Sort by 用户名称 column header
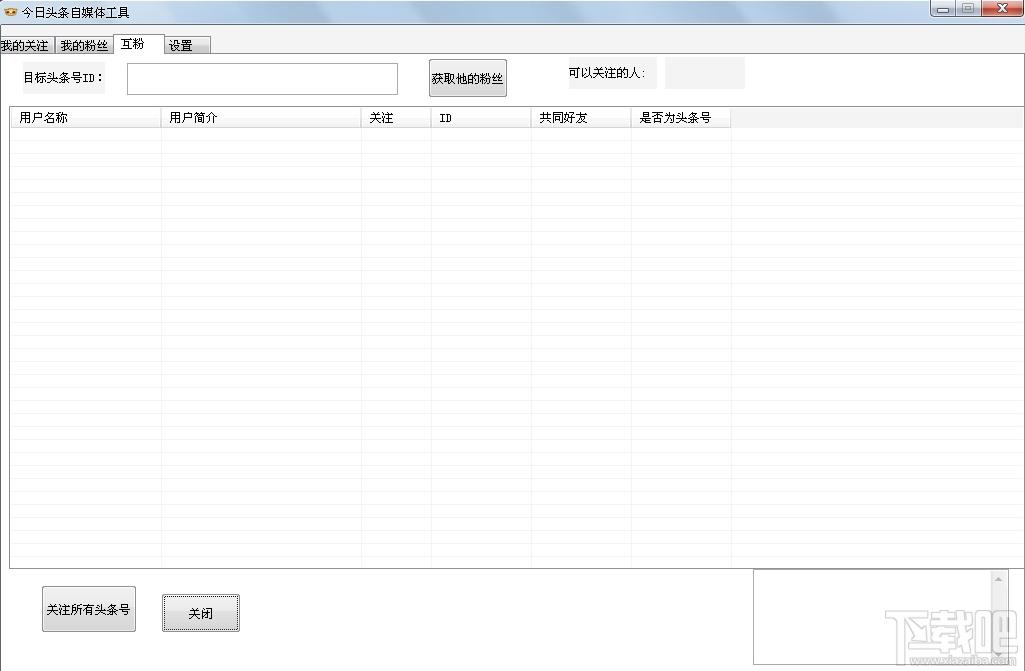Screen dimensions: 1025x671 pos(86,118)
